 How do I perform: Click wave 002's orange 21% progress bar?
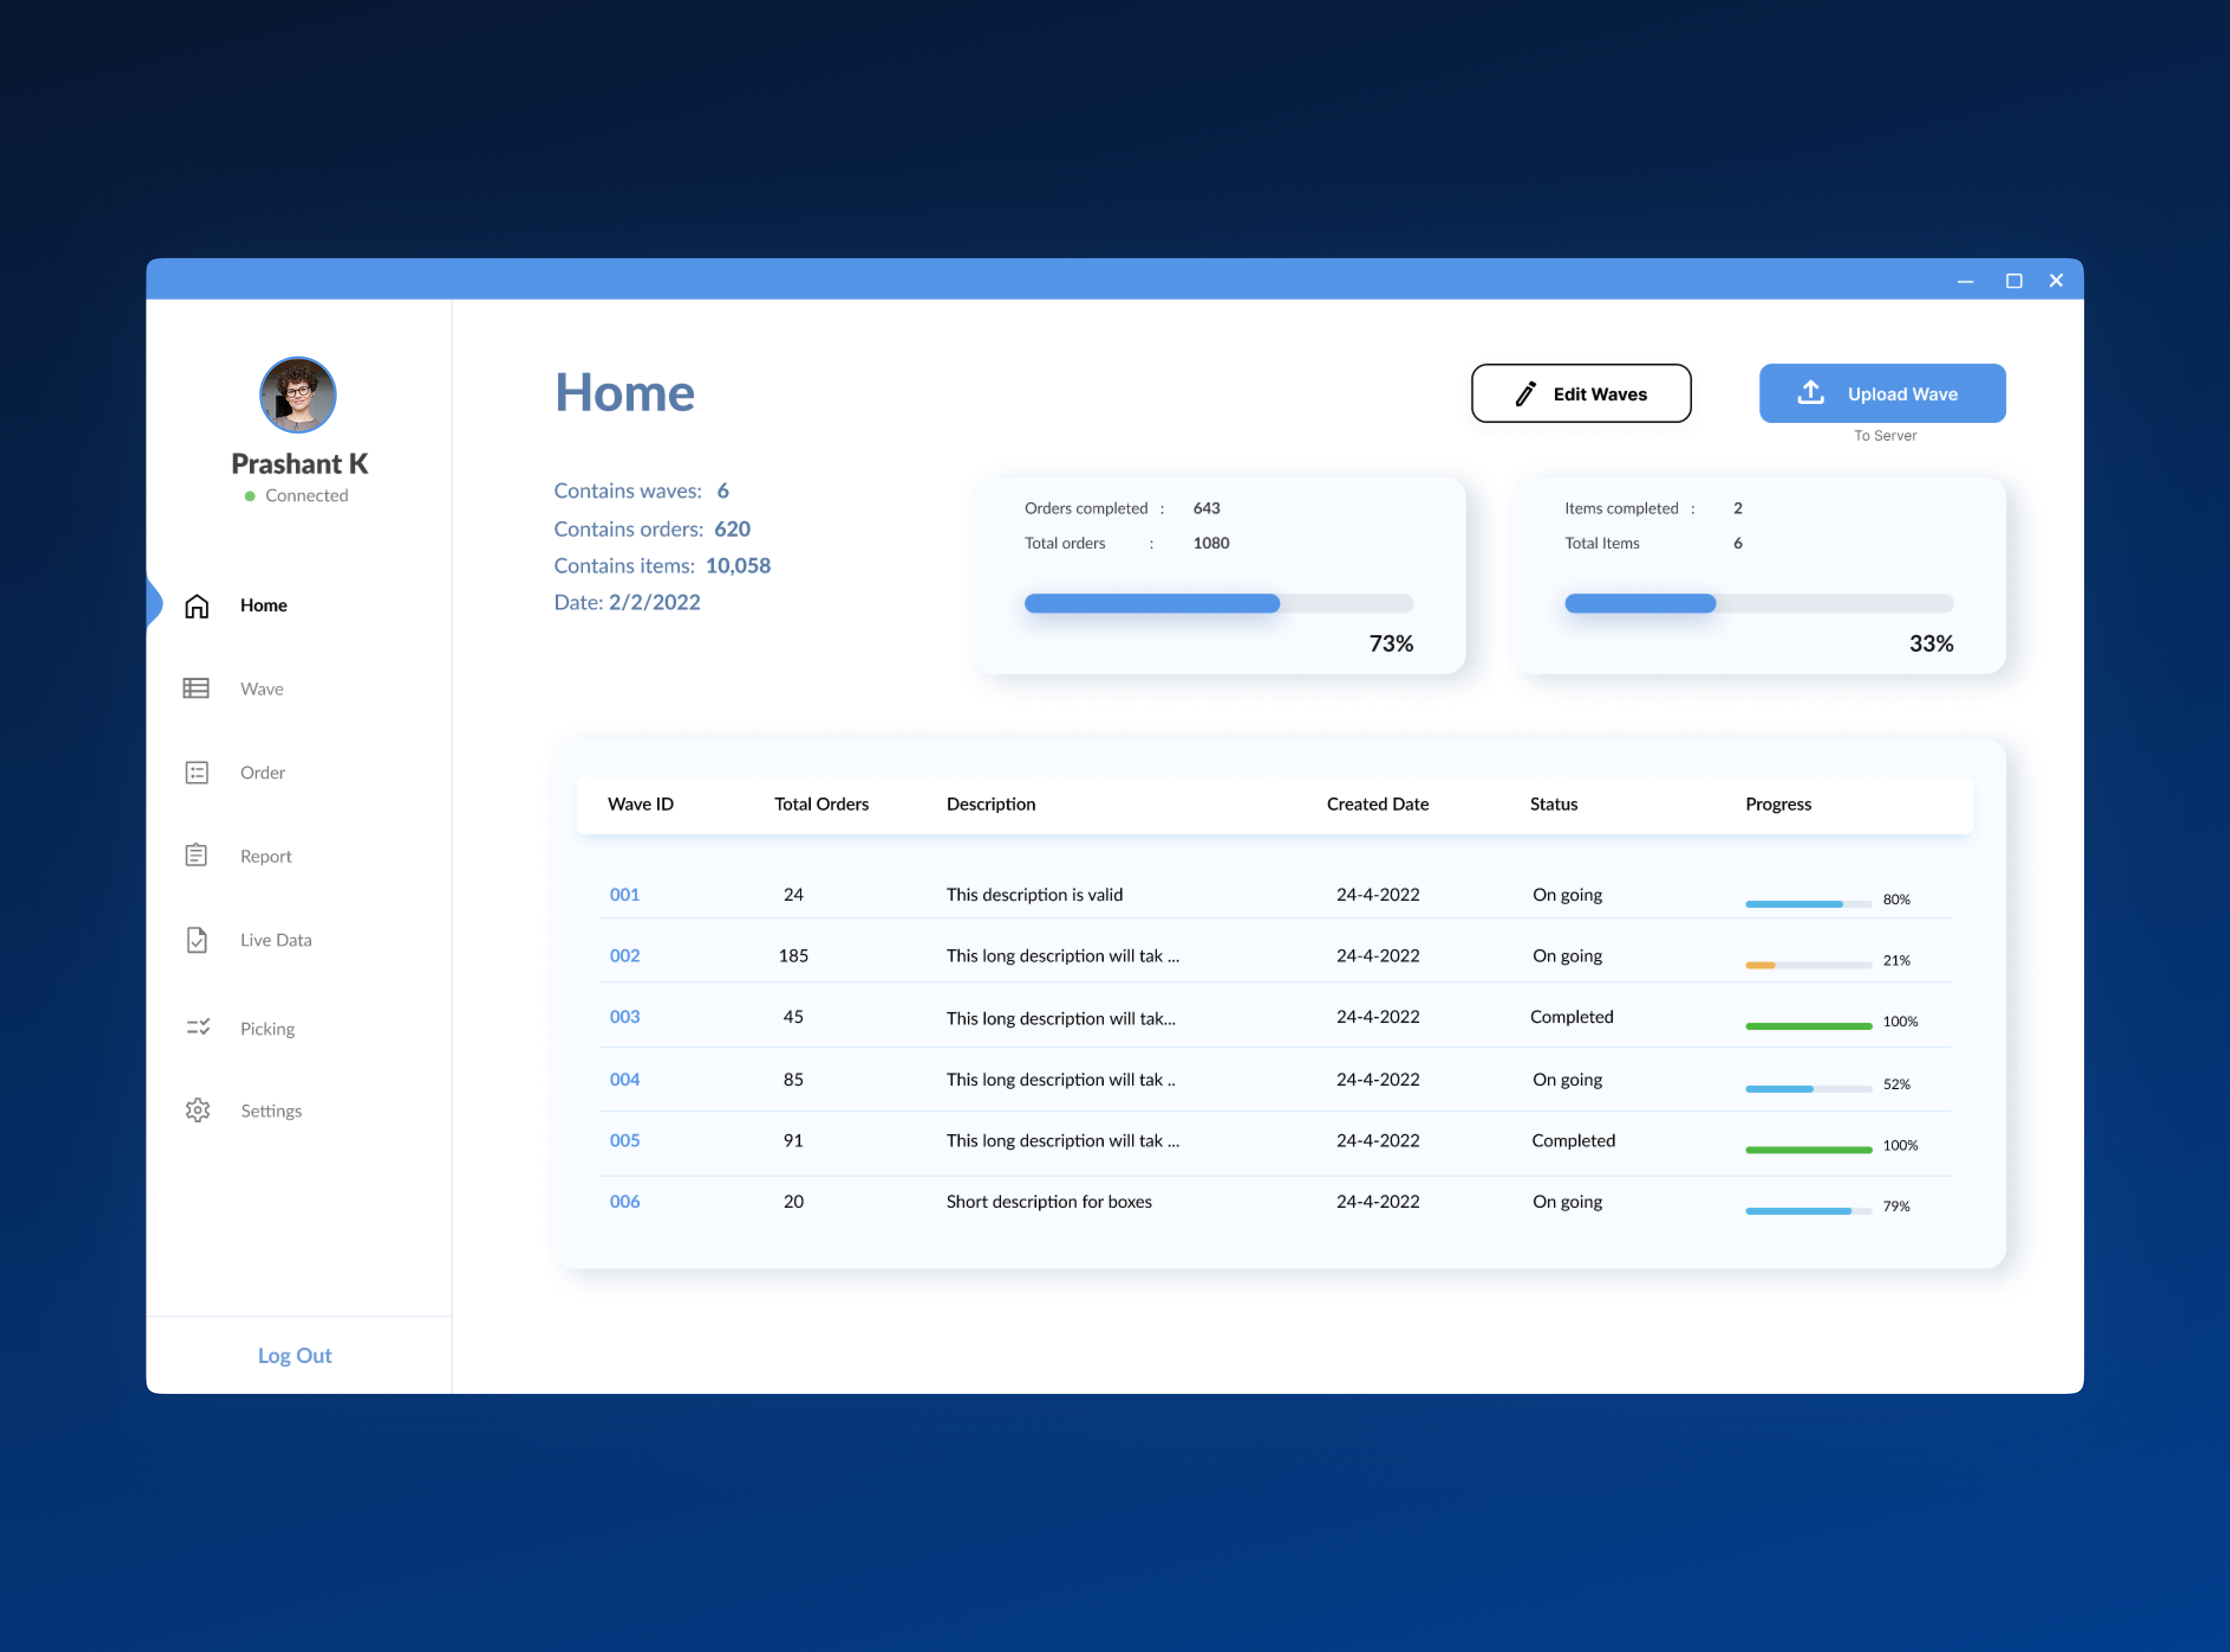coord(1808,965)
